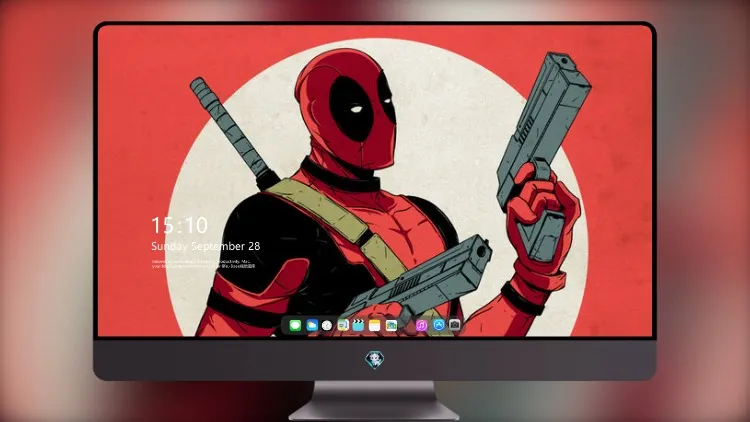Open the Camera app in the dock
Viewport: 750px width, 422px height.
click(x=455, y=325)
